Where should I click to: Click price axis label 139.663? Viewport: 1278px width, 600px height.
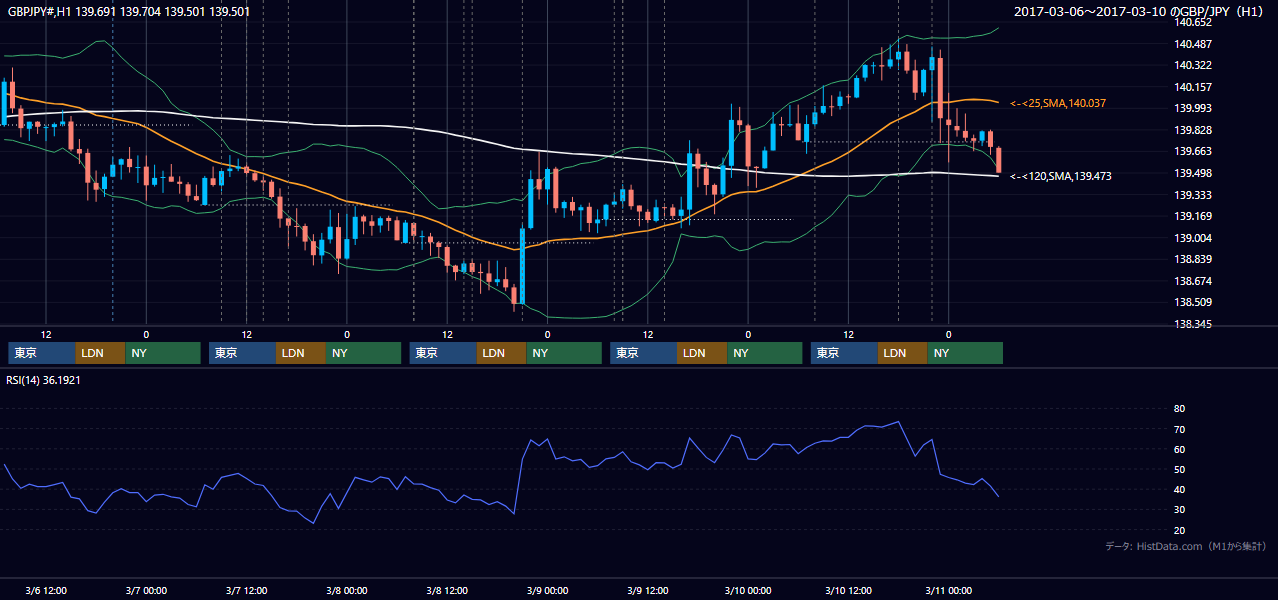click(1193, 151)
